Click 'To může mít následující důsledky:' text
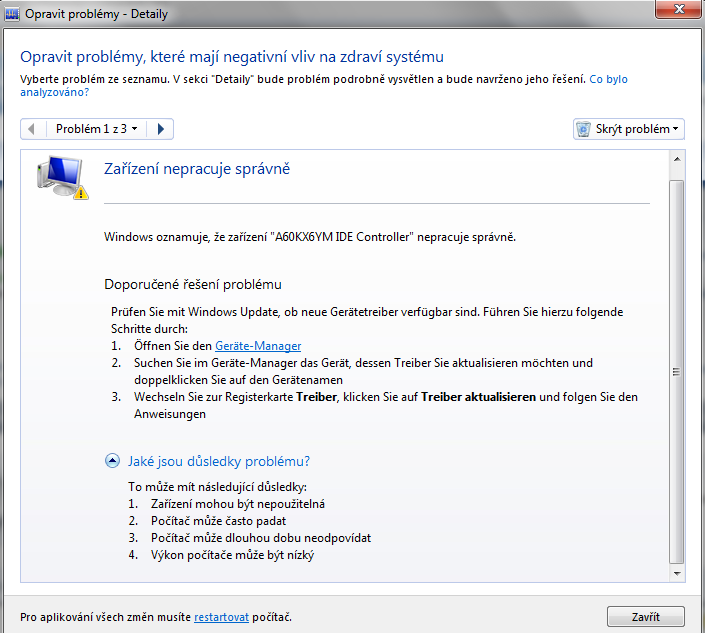 pos(218,487)
